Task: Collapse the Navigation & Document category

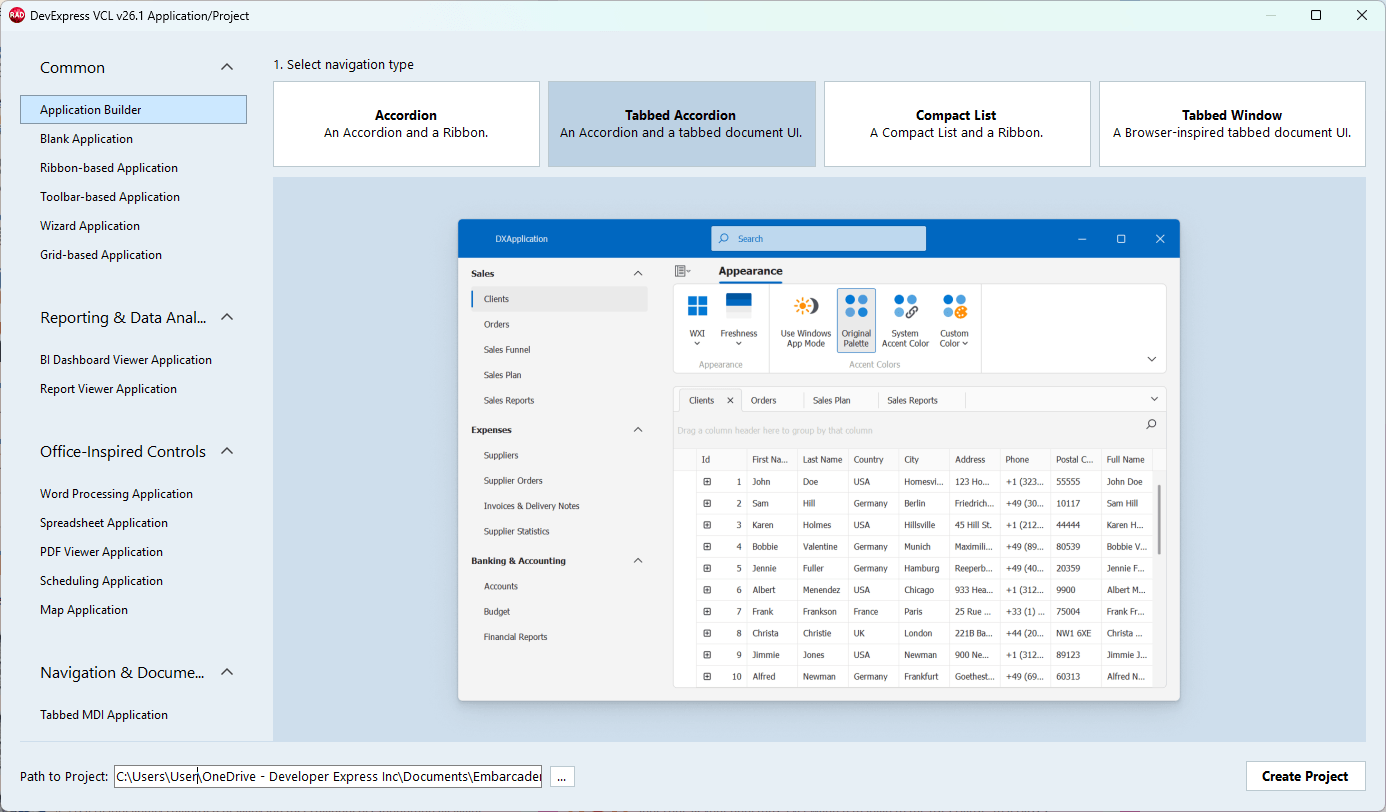Action: [x=227, y=672]
